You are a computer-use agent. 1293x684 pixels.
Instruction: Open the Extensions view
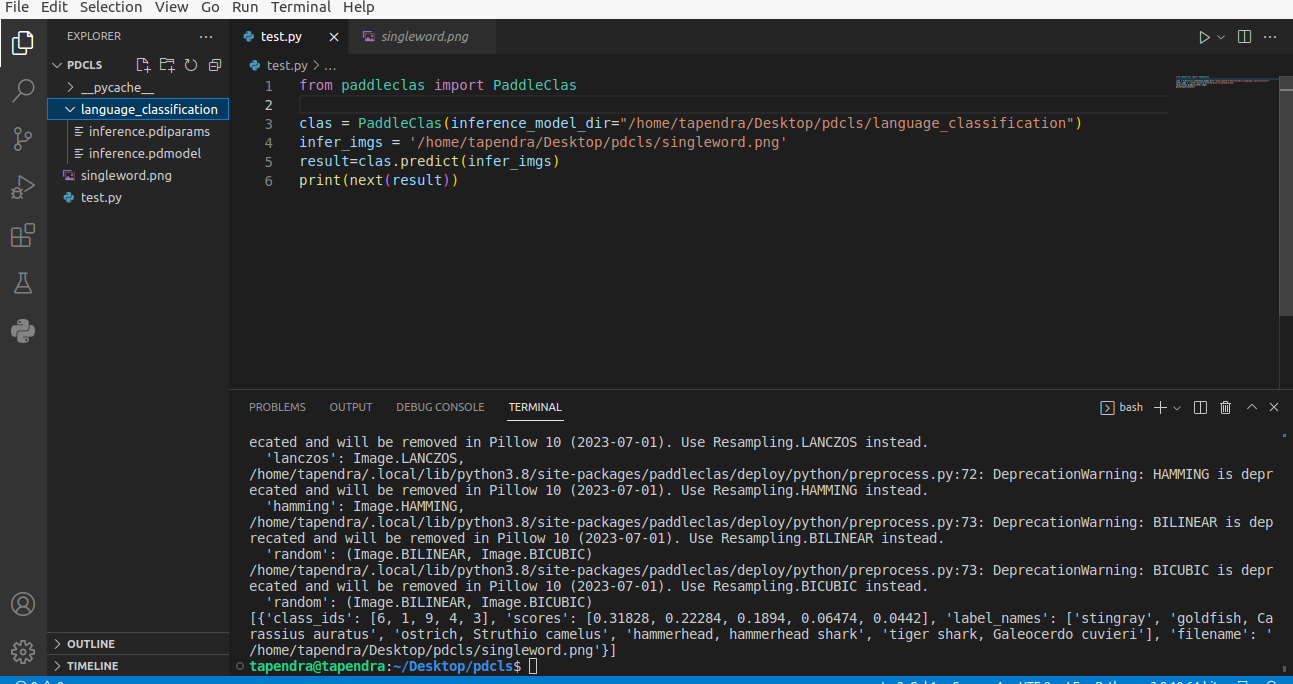(23, 235)
